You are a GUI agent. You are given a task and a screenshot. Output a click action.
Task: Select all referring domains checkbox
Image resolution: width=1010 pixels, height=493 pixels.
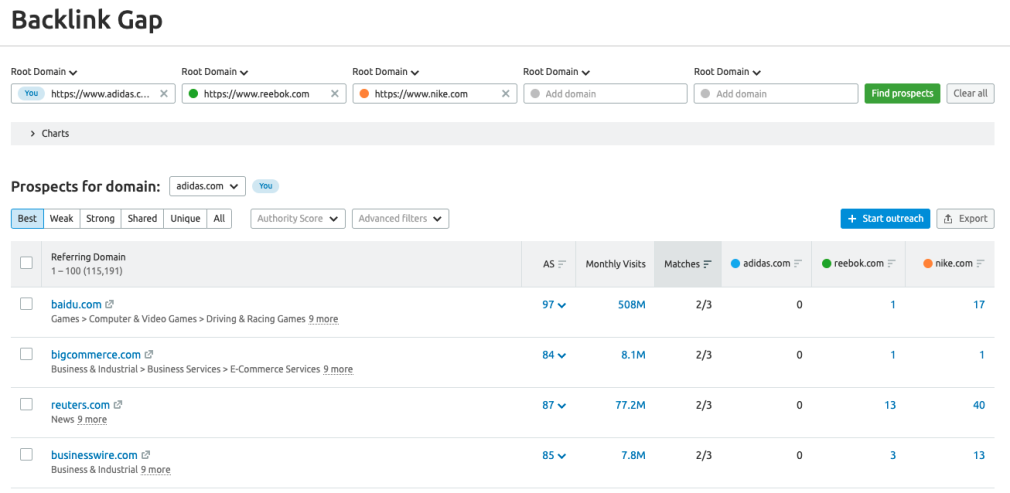(26, 262)
